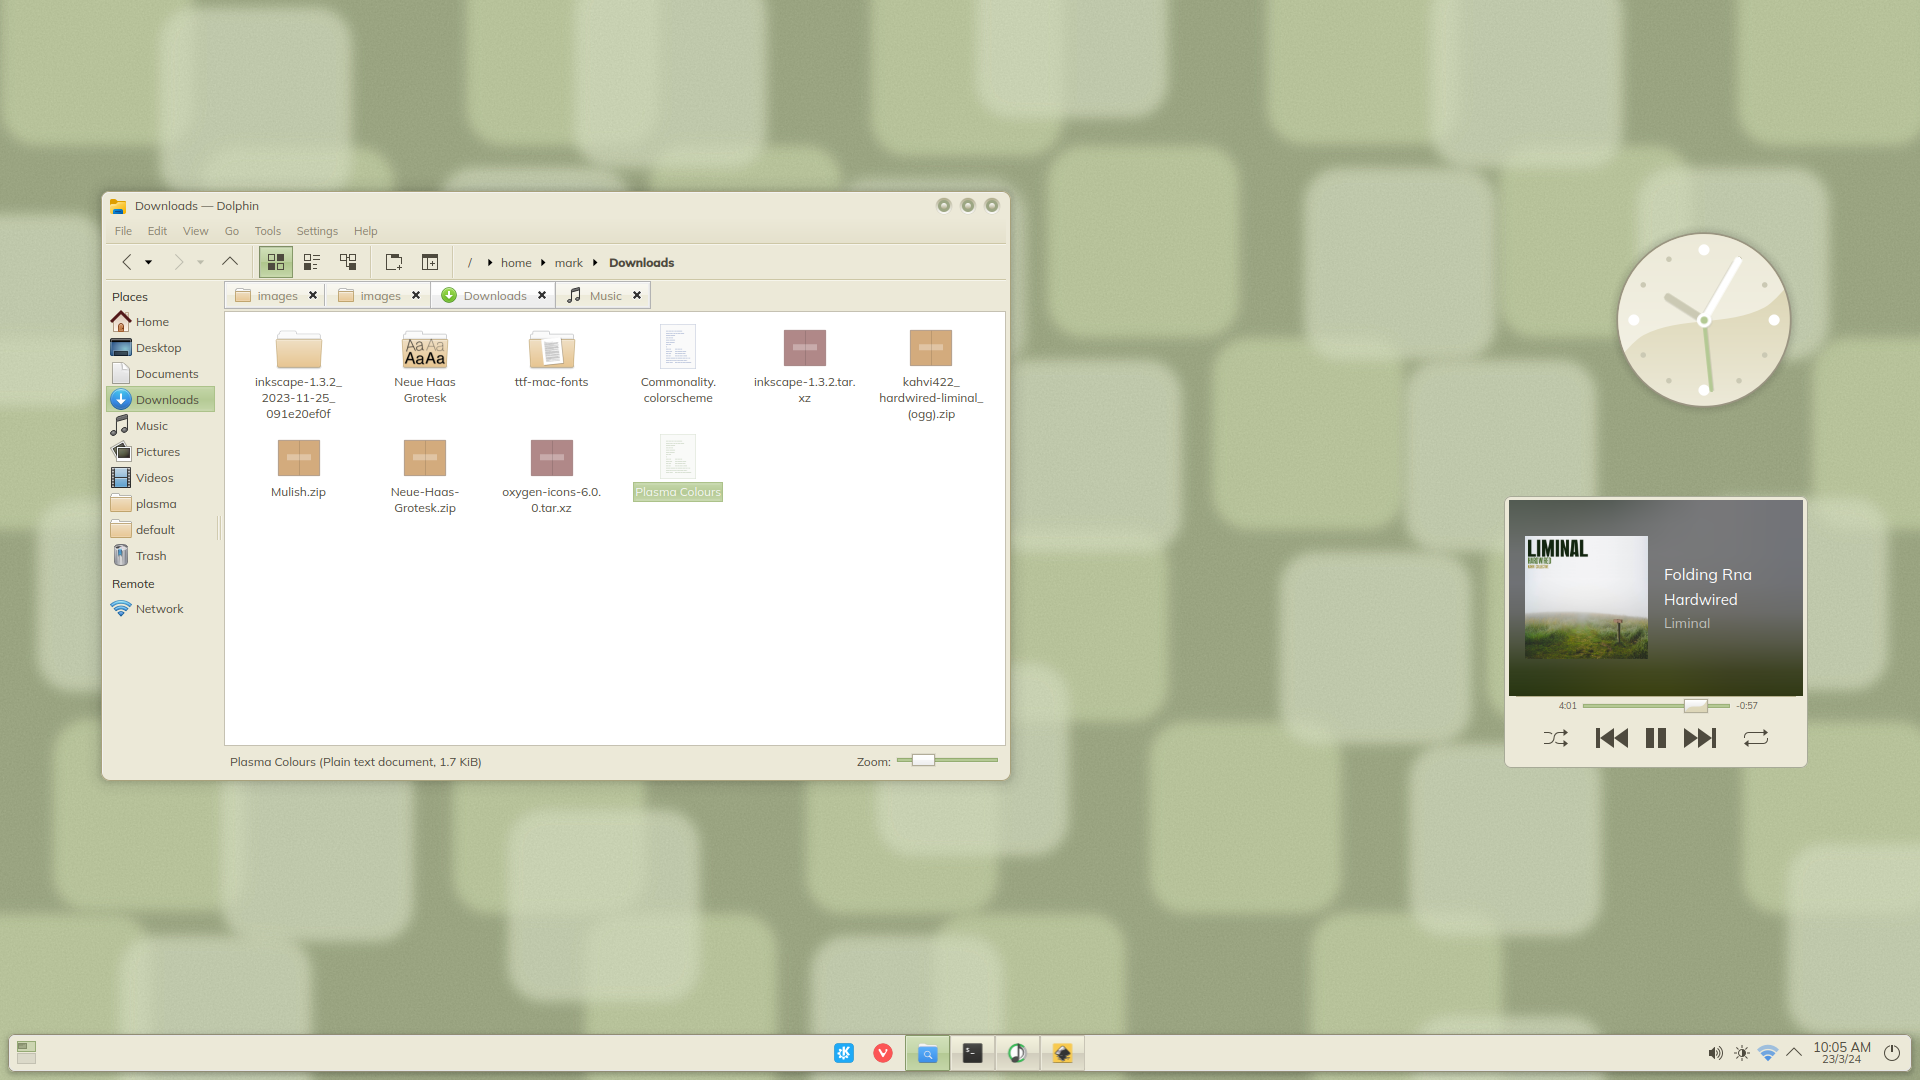Open the Edit menu
1920x1080 pixels.
tap(157, 231)
